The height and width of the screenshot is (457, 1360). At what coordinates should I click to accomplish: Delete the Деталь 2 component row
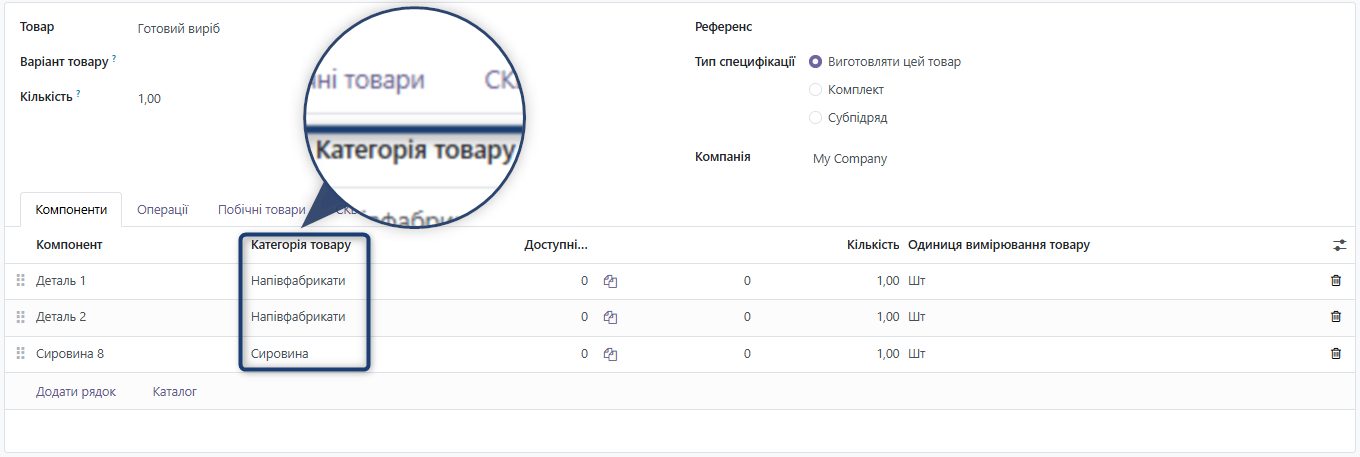pyautogui.click(x=1336, y=317)
